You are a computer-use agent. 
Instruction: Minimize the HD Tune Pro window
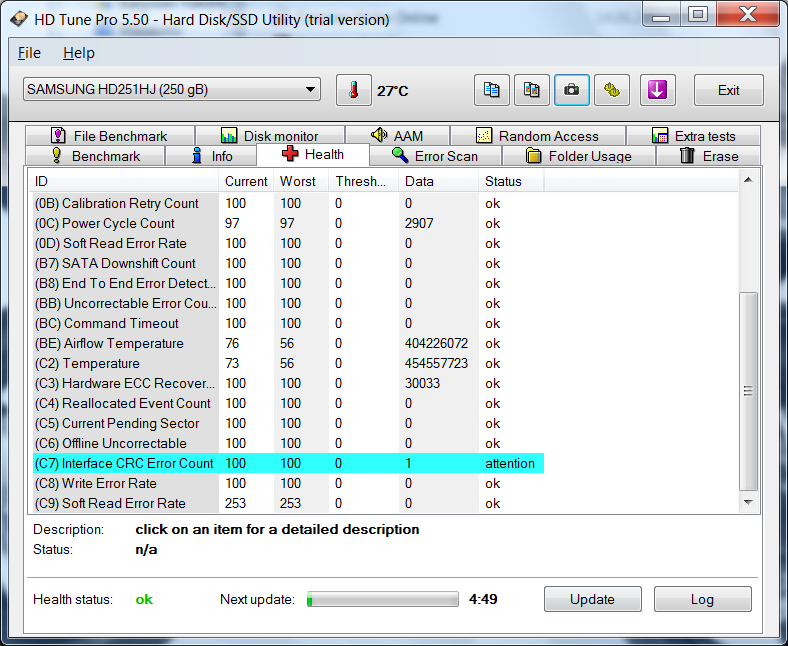coord(661,15)
